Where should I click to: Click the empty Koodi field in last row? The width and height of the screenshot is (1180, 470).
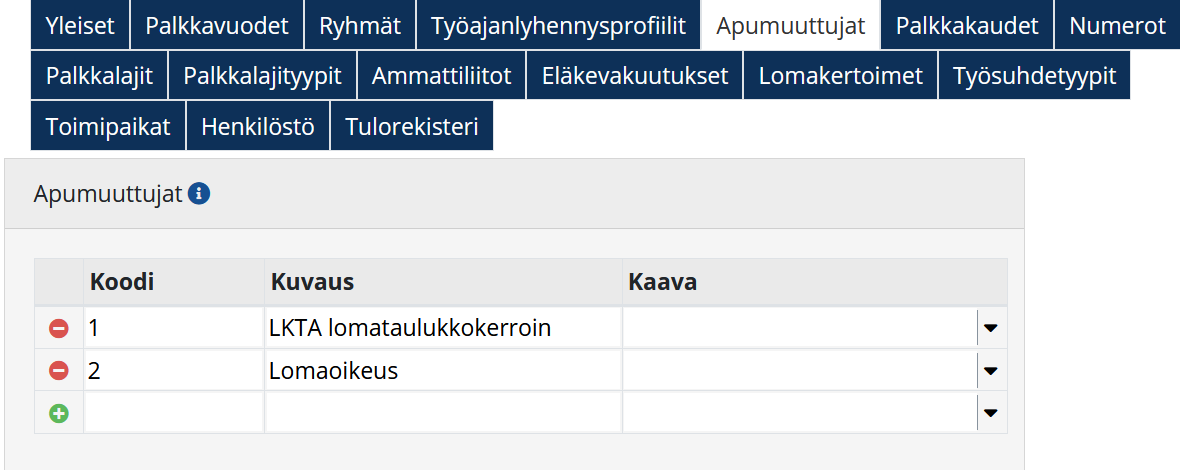[174, 413]
